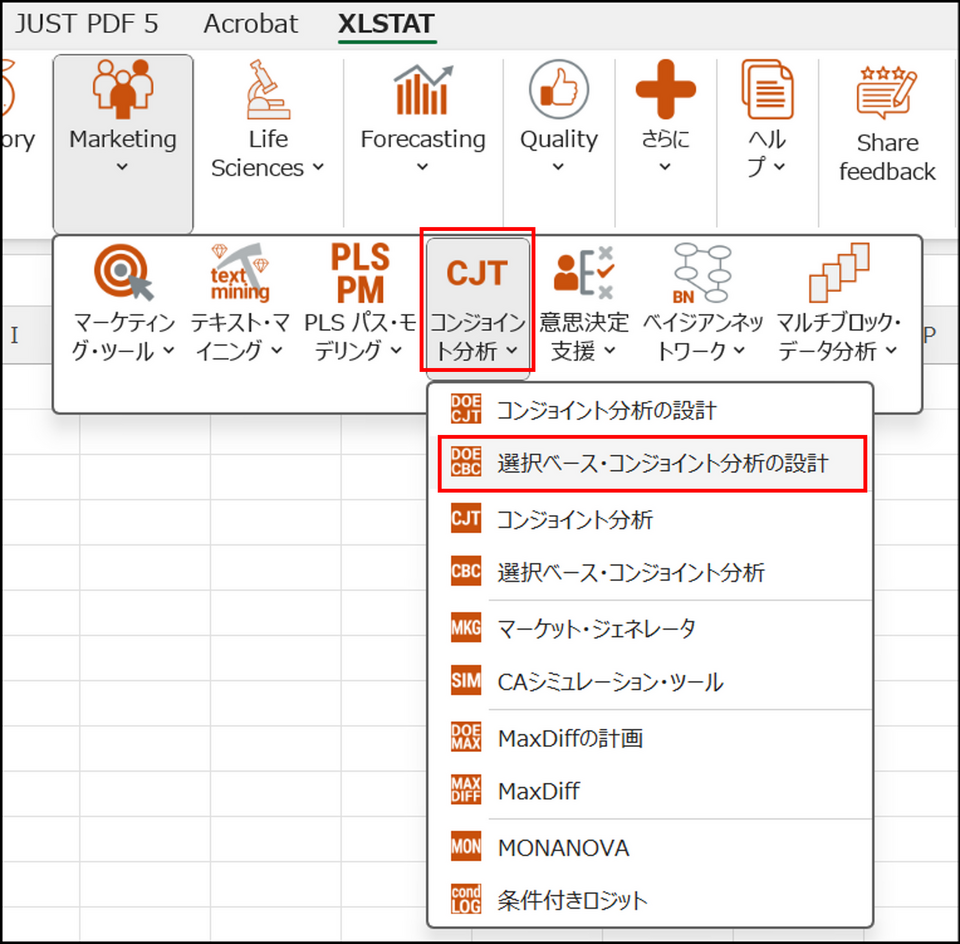Click the マーケティング・ツール target icon
960x944 pixels.
(x=124, y=273)
